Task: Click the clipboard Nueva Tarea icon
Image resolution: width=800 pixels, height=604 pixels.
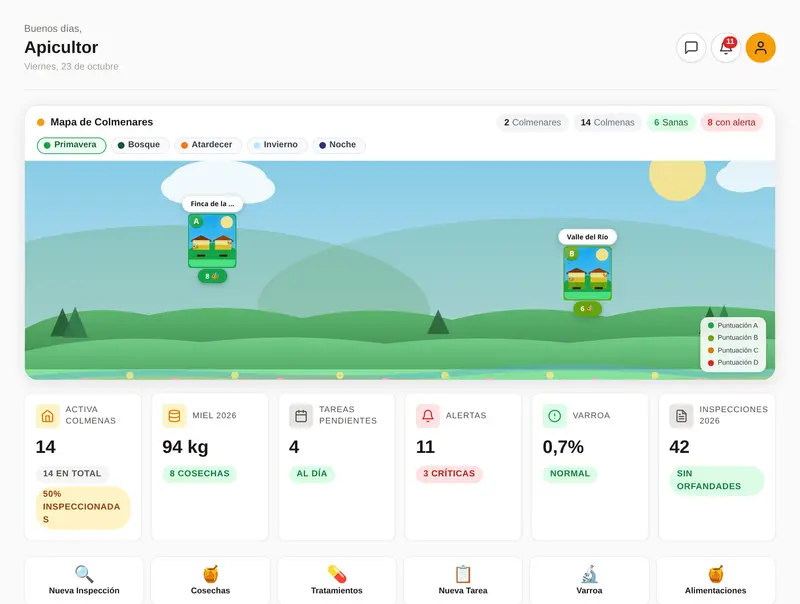Action: click(x=463, y=574)
